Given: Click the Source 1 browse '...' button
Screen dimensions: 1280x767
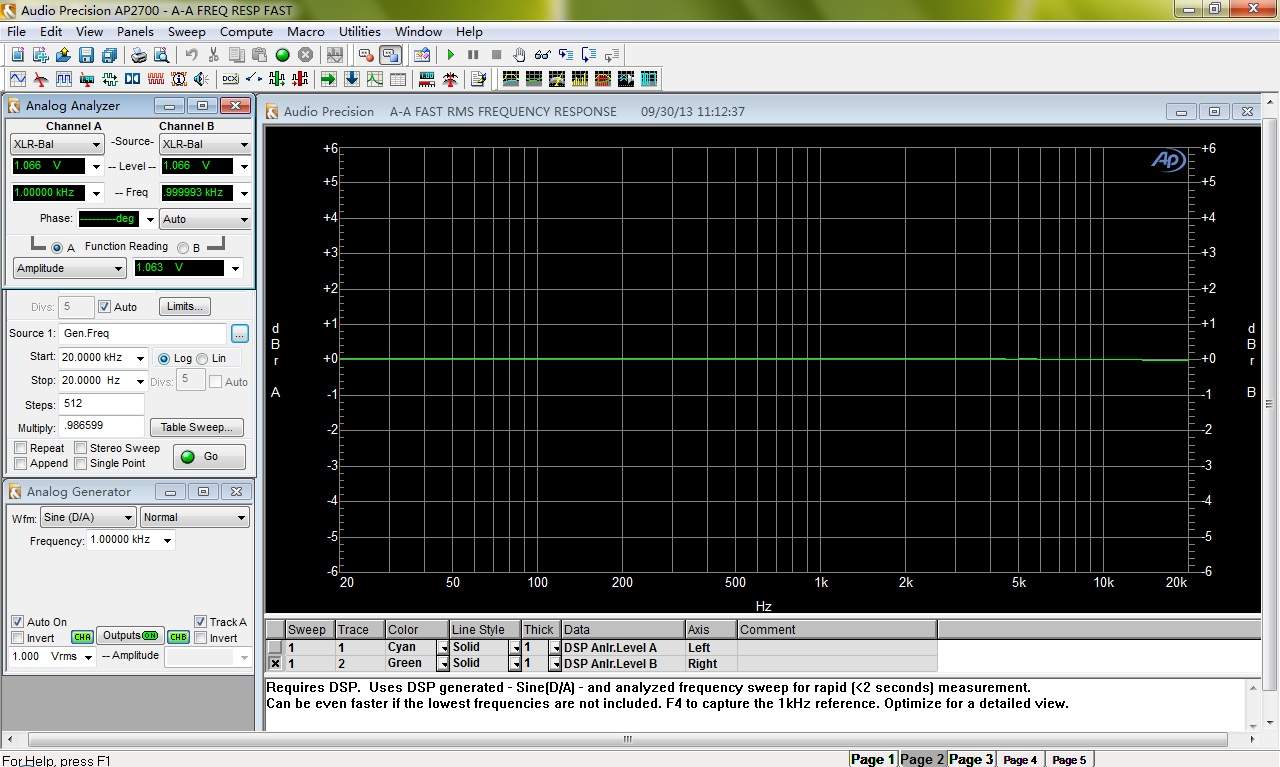Looking at the screenshot, I should coord(239,333).
